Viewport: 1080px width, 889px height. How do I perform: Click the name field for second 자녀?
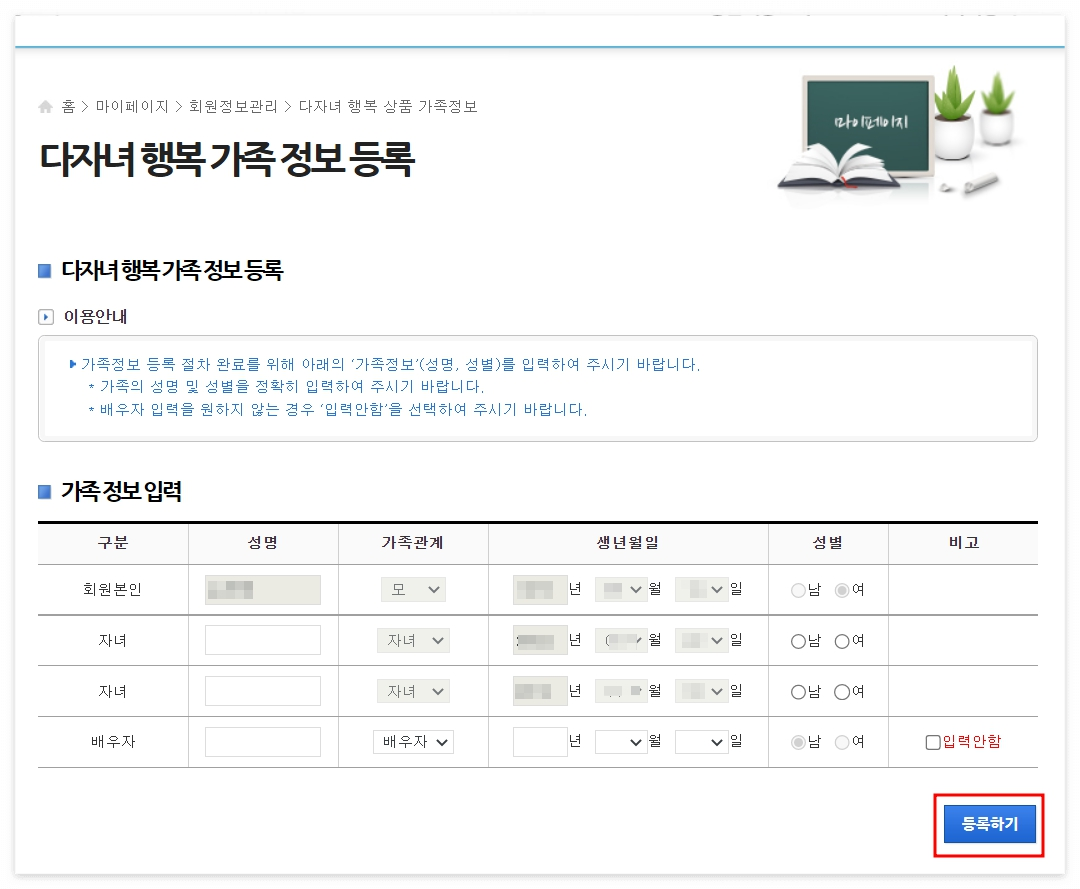coord(262,691)
